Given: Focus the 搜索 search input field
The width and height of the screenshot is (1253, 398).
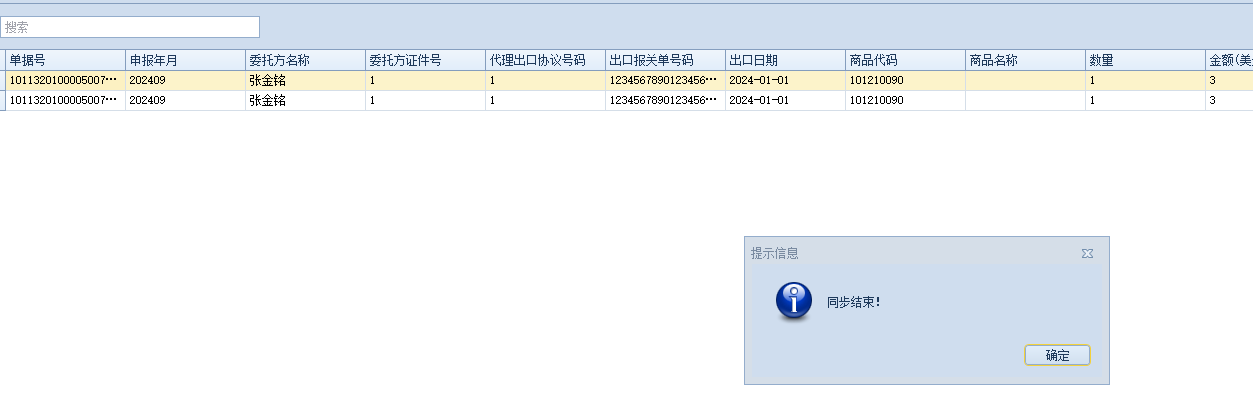Looking at the screenshot, I should pos(130,27).
